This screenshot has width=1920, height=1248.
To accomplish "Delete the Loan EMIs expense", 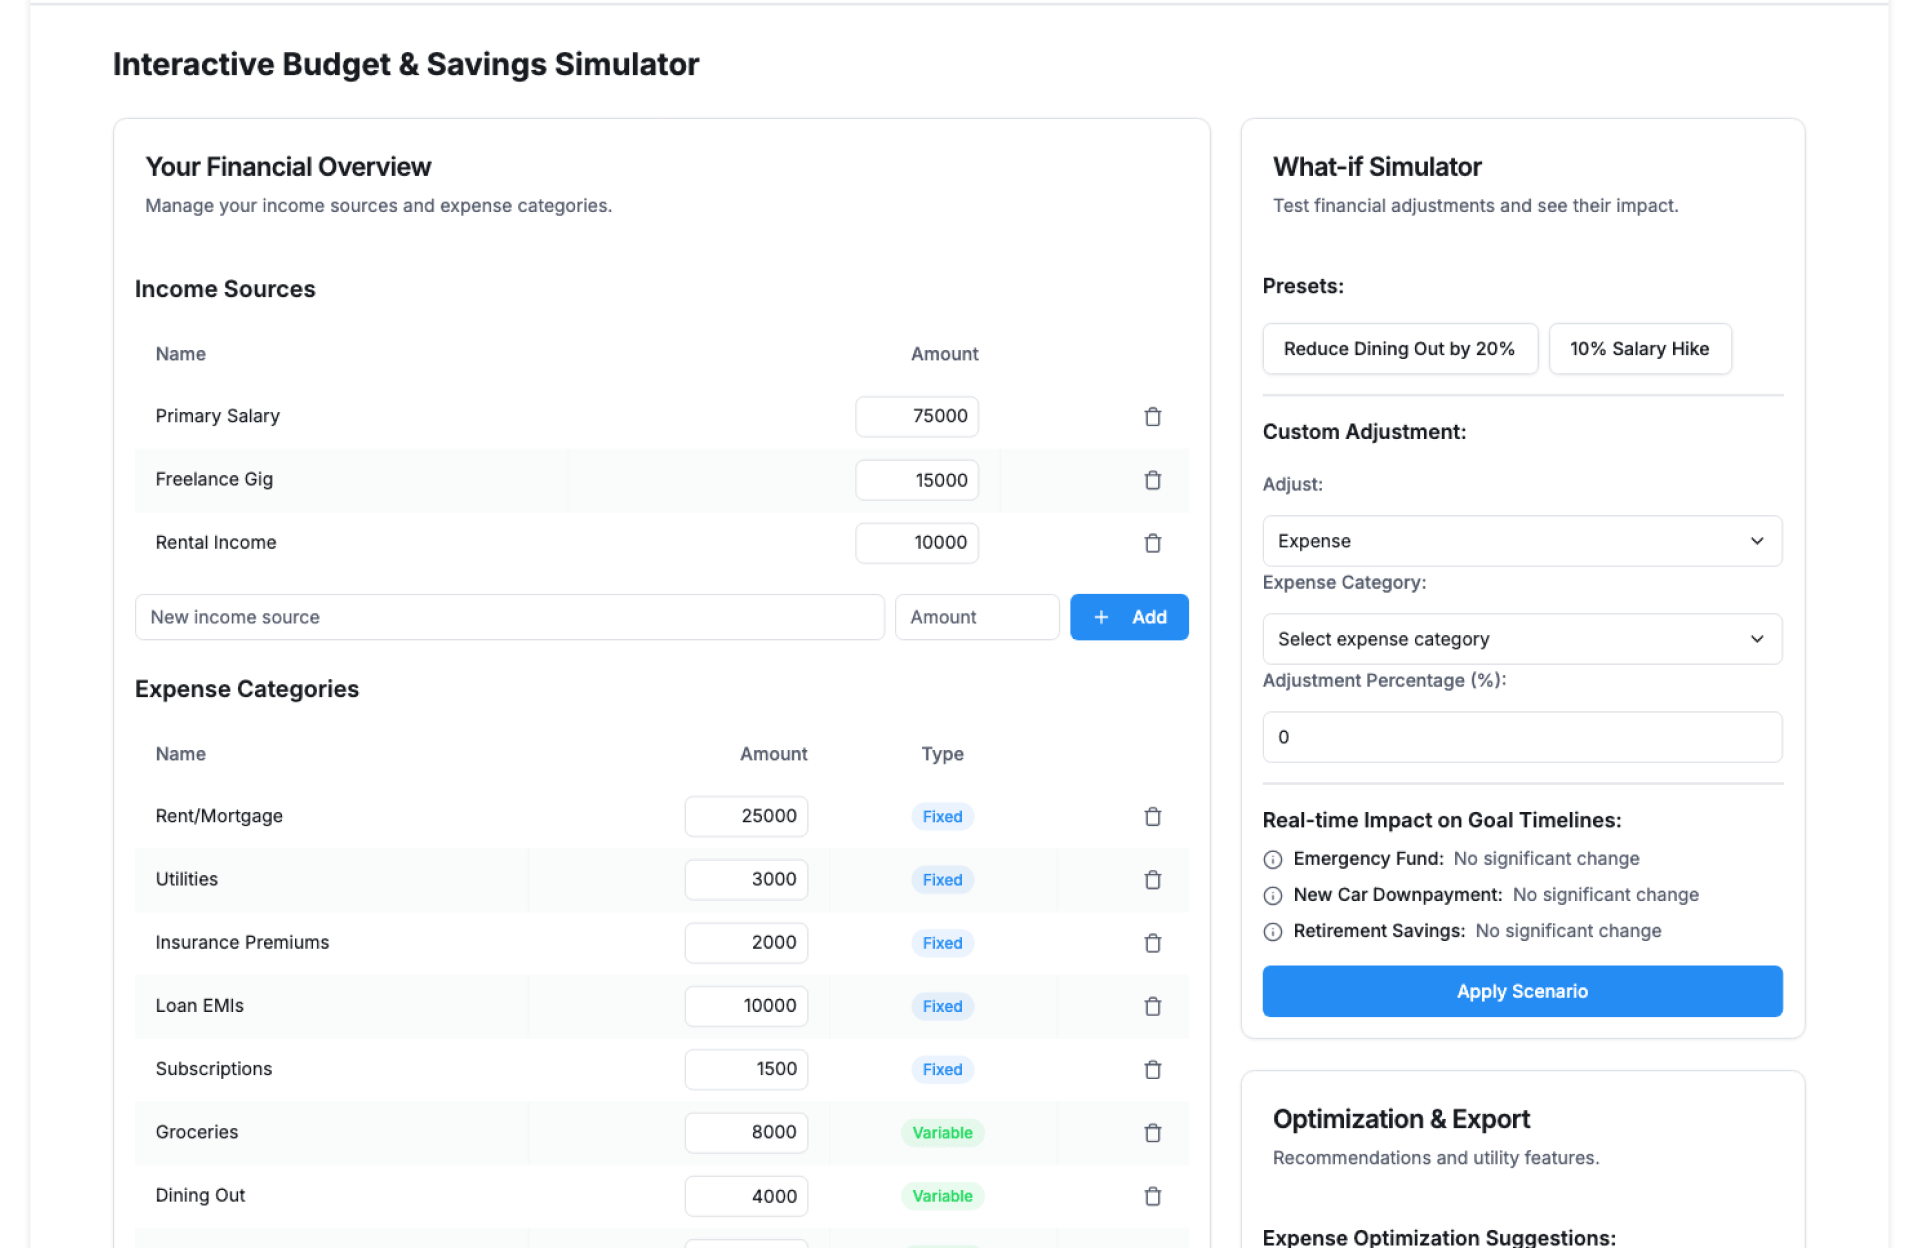I will (x=1152, y=1006).
